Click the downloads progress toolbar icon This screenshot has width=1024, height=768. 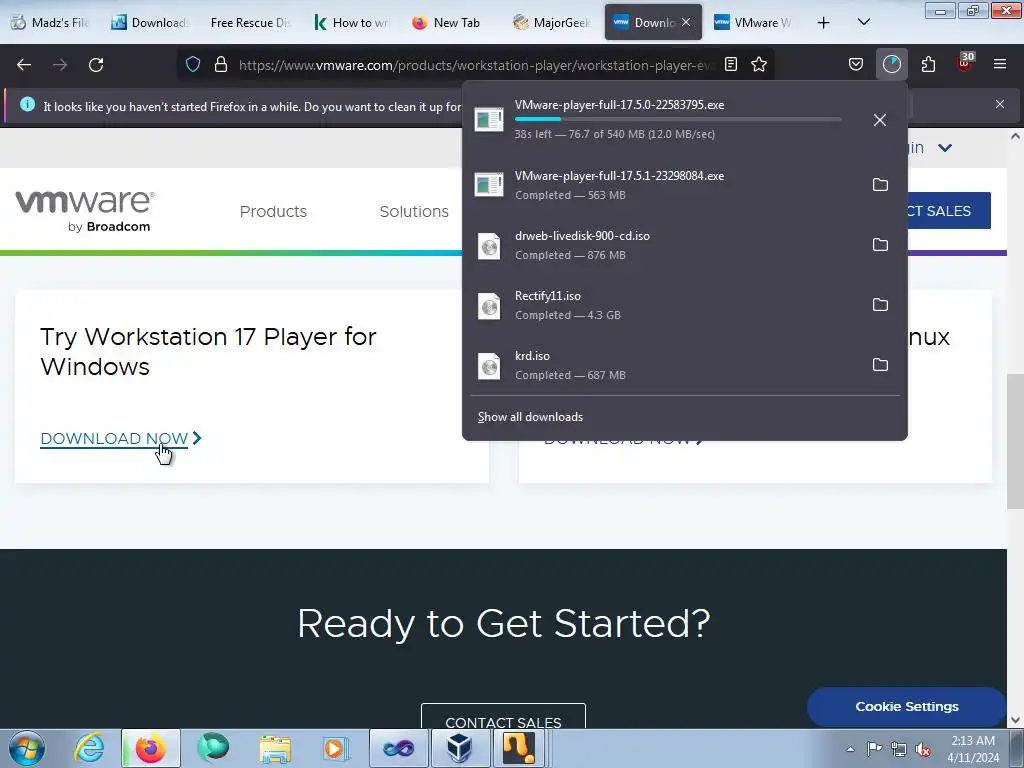point(891,64)
